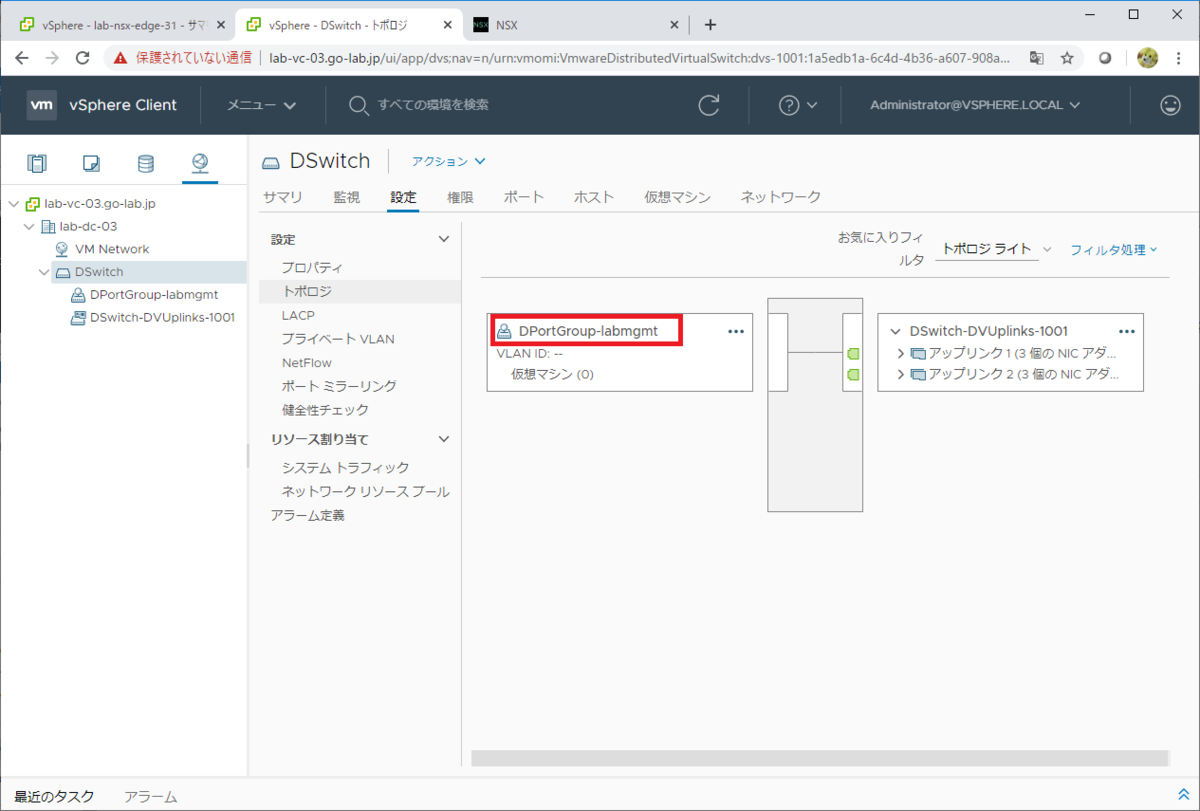Click the translate page icon in address bar
Image resolution: width=1200 pixels, height=811 pixels.
[1037, 58]
